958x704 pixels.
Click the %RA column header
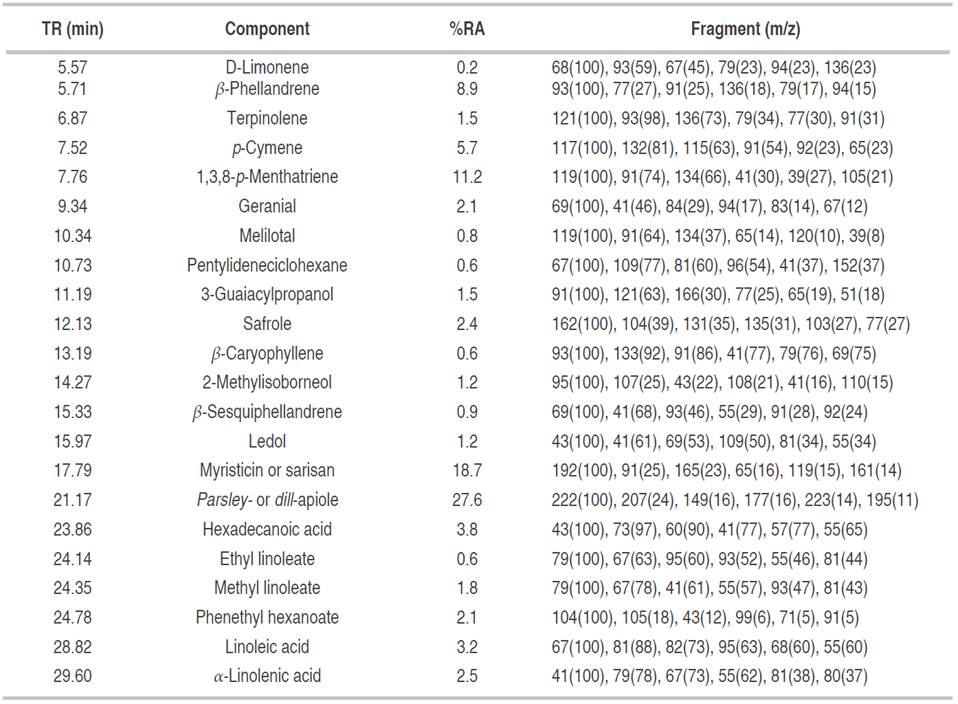pos(468,29)
